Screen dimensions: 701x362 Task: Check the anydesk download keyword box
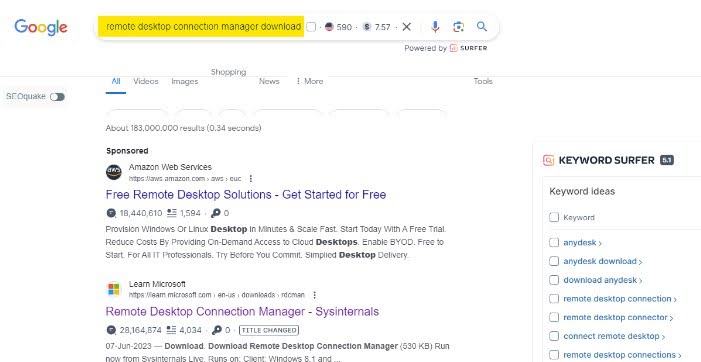pos(554,261)
